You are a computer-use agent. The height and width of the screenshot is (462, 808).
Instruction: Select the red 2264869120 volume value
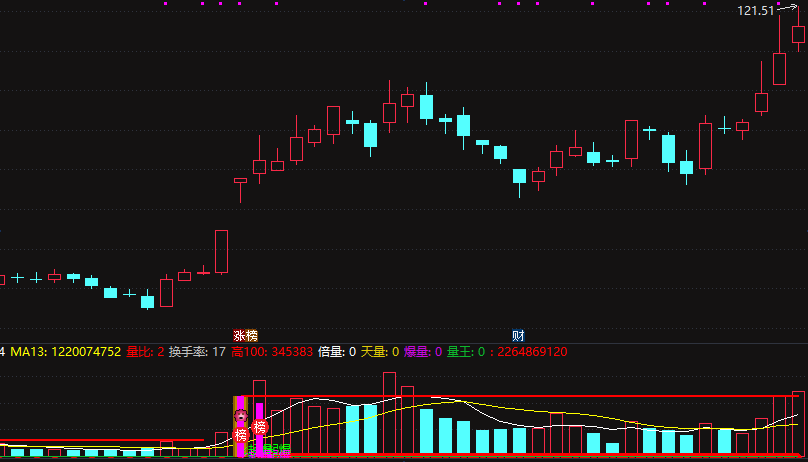click(x=532, y=352)
